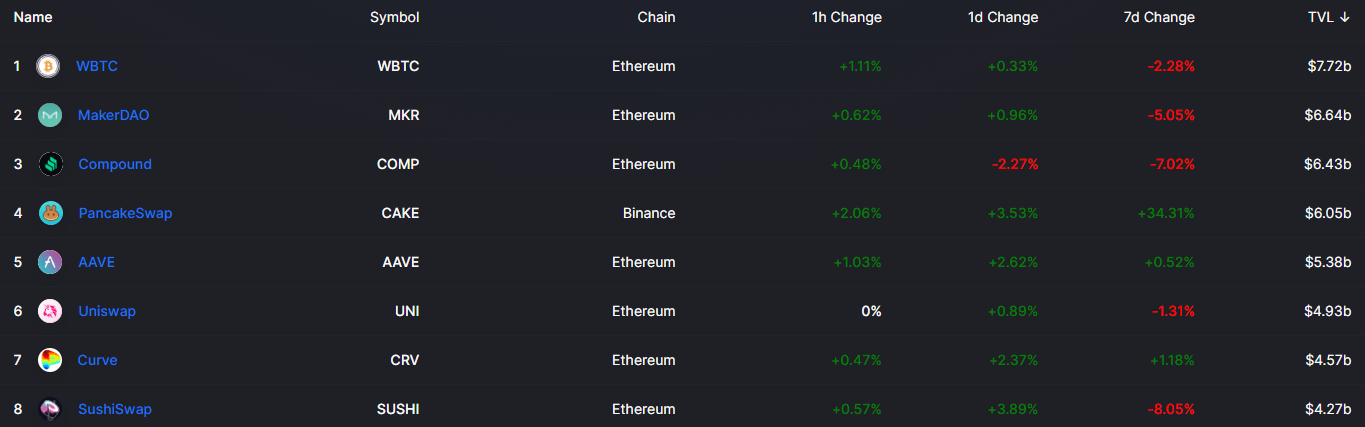Click the SushiSwap logo icon
The width and height of the screenshot is (1365, 427).
click(50, 409)
